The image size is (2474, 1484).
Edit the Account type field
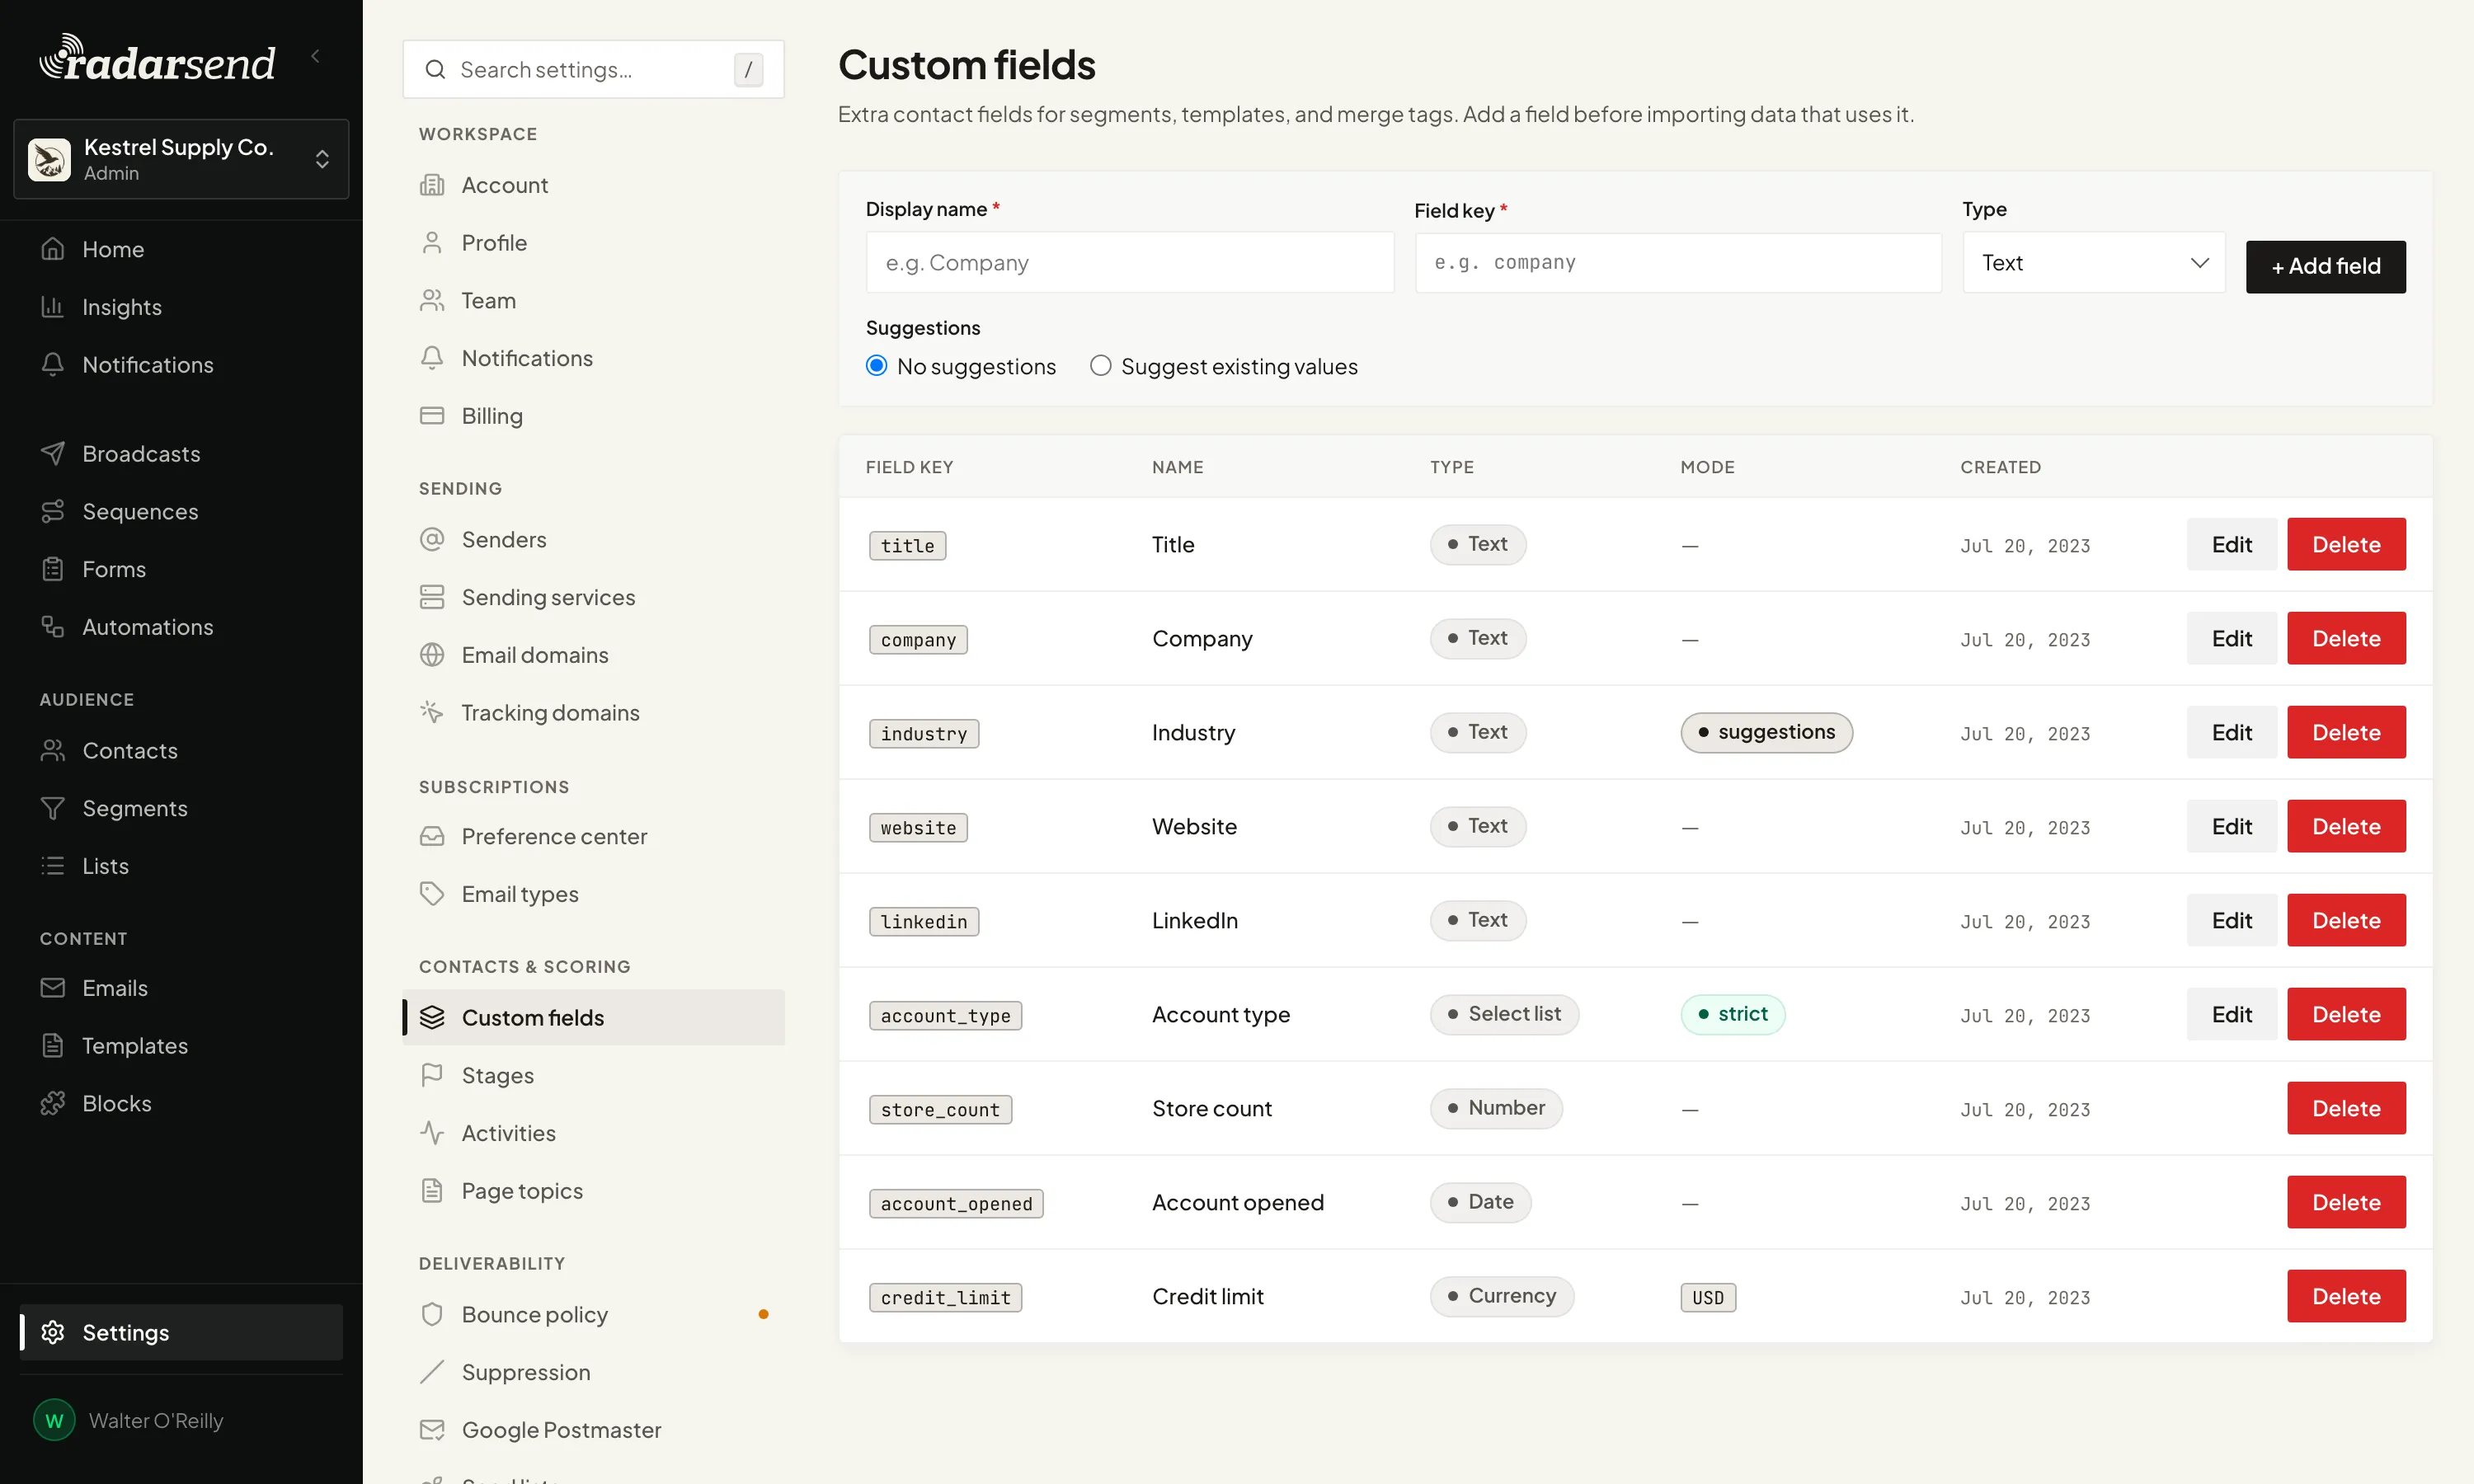click(x=2232, y=1014)
